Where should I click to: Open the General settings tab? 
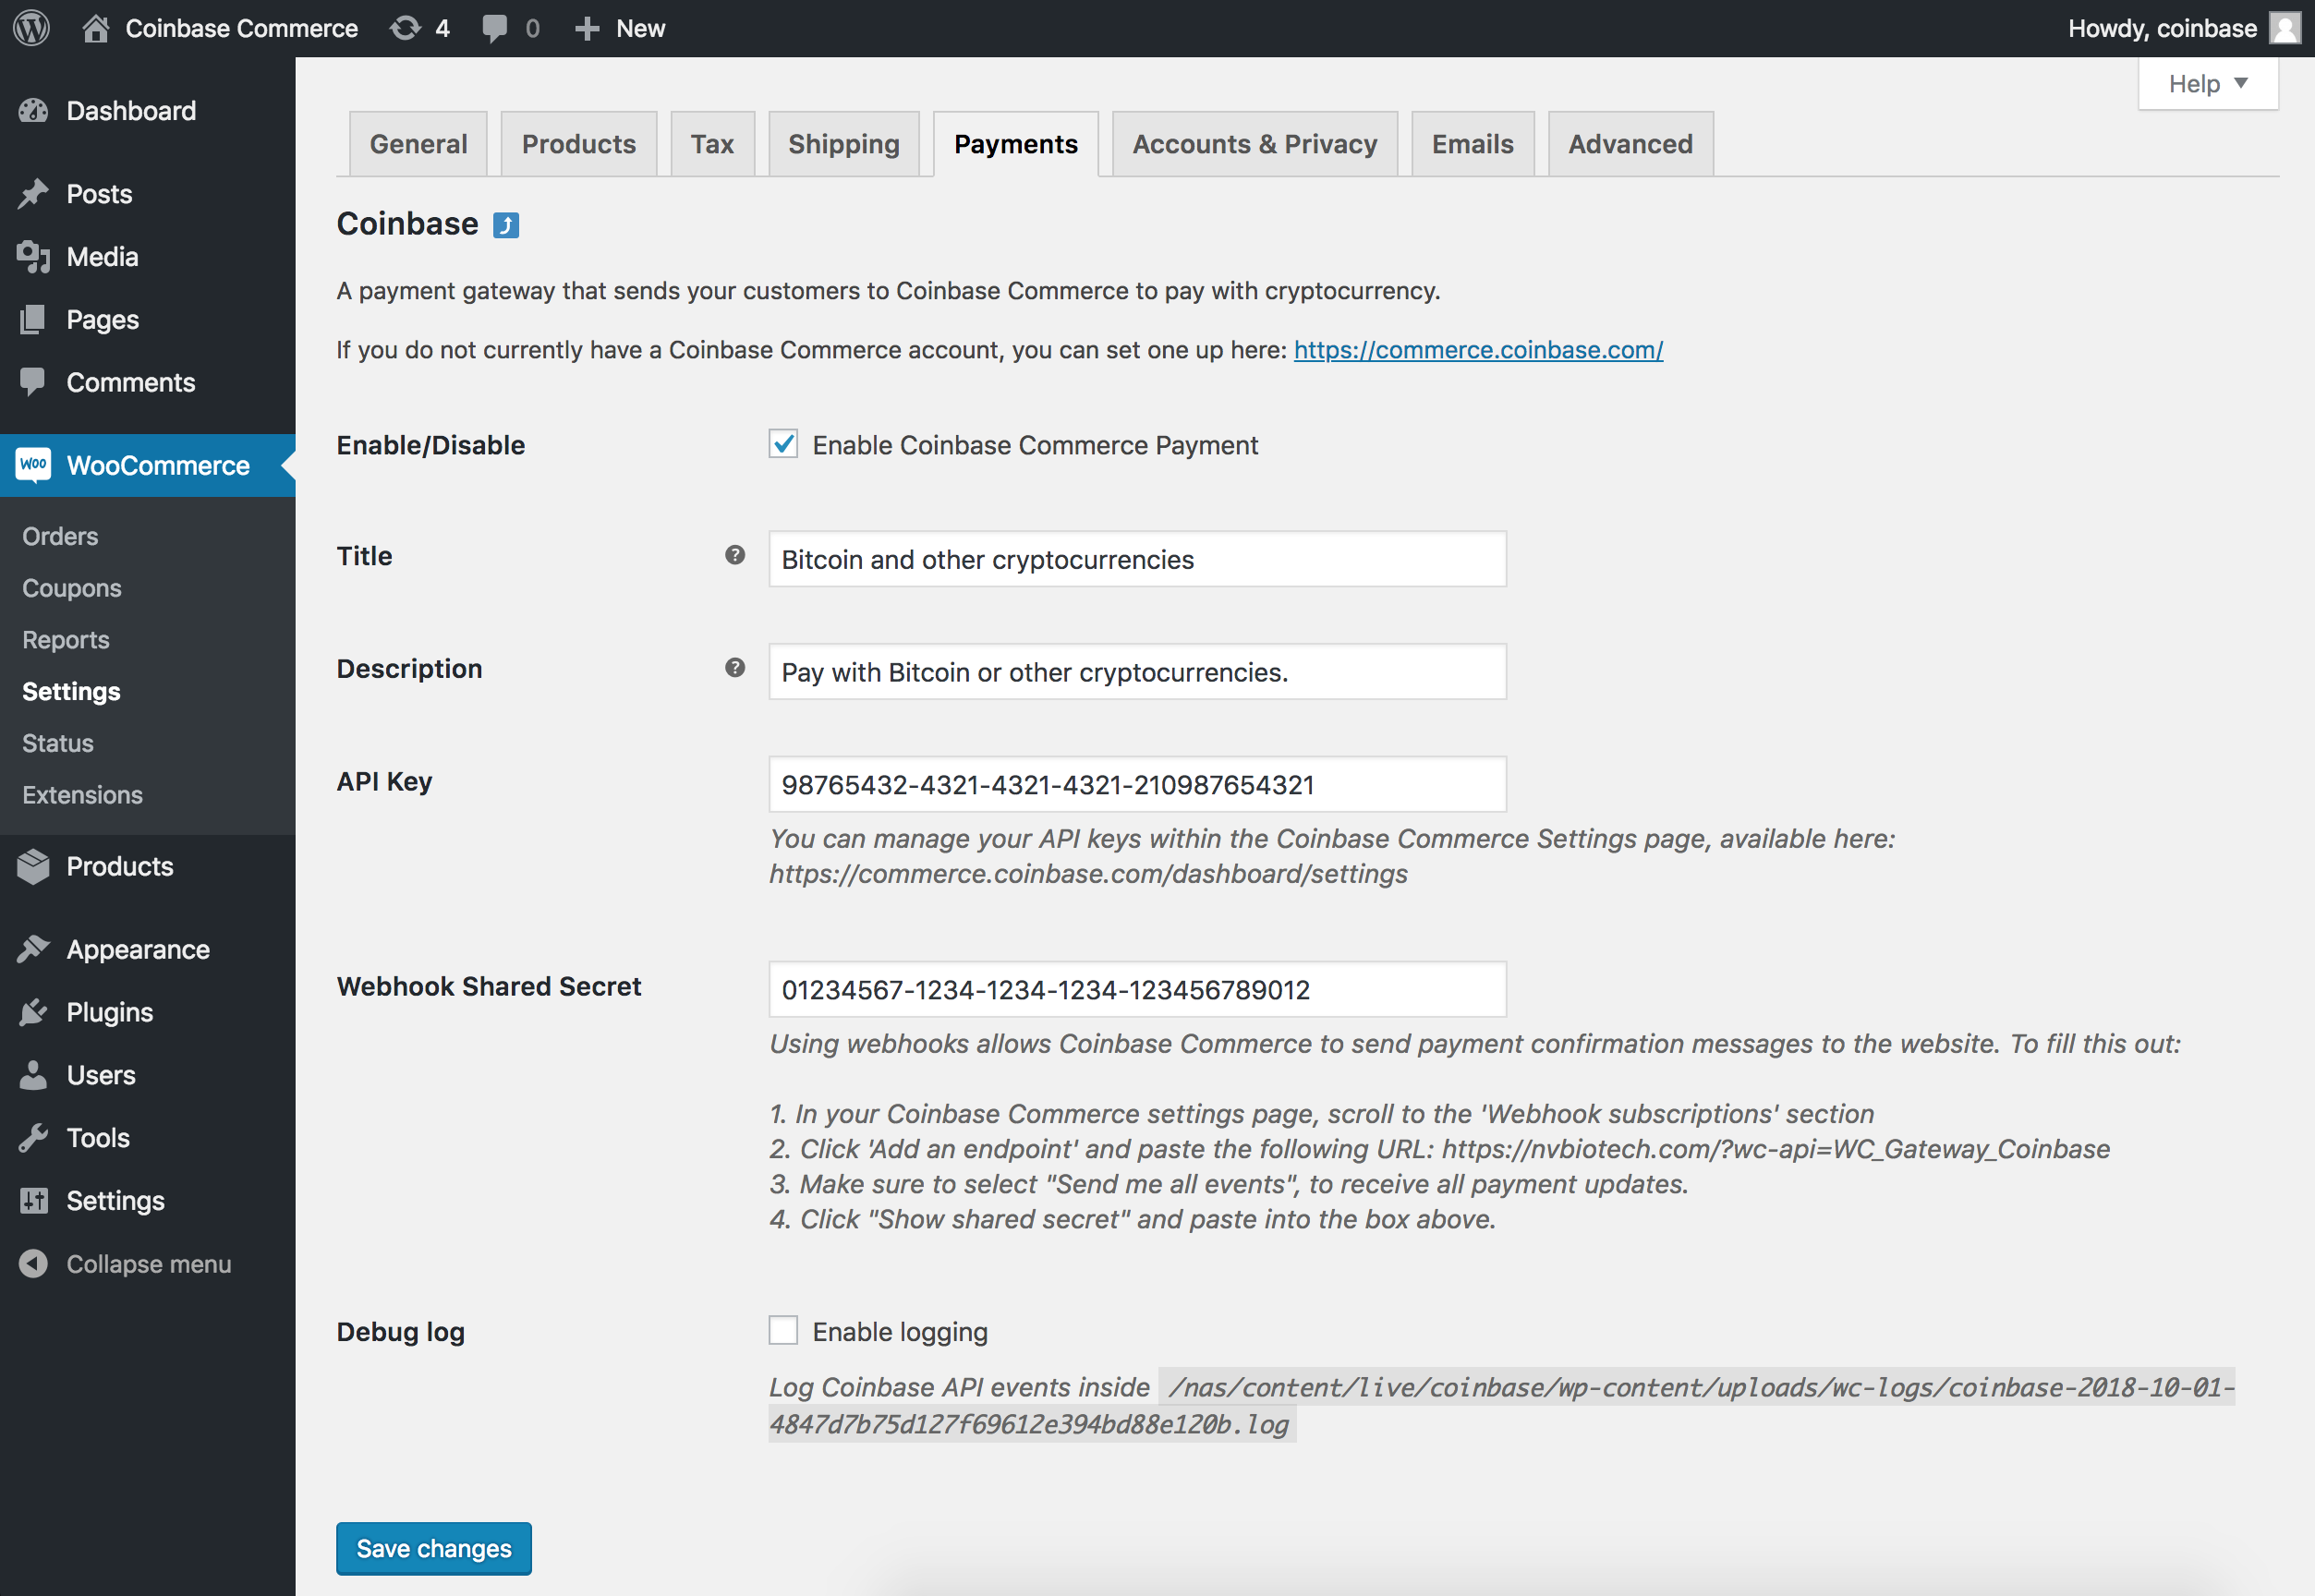(417, 144)
